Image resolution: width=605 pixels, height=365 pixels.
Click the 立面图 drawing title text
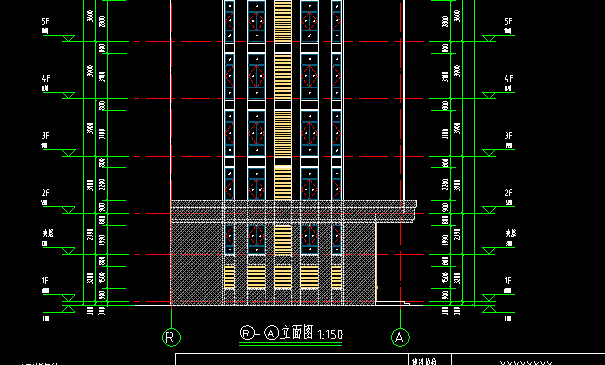click(x=296, y=332)
